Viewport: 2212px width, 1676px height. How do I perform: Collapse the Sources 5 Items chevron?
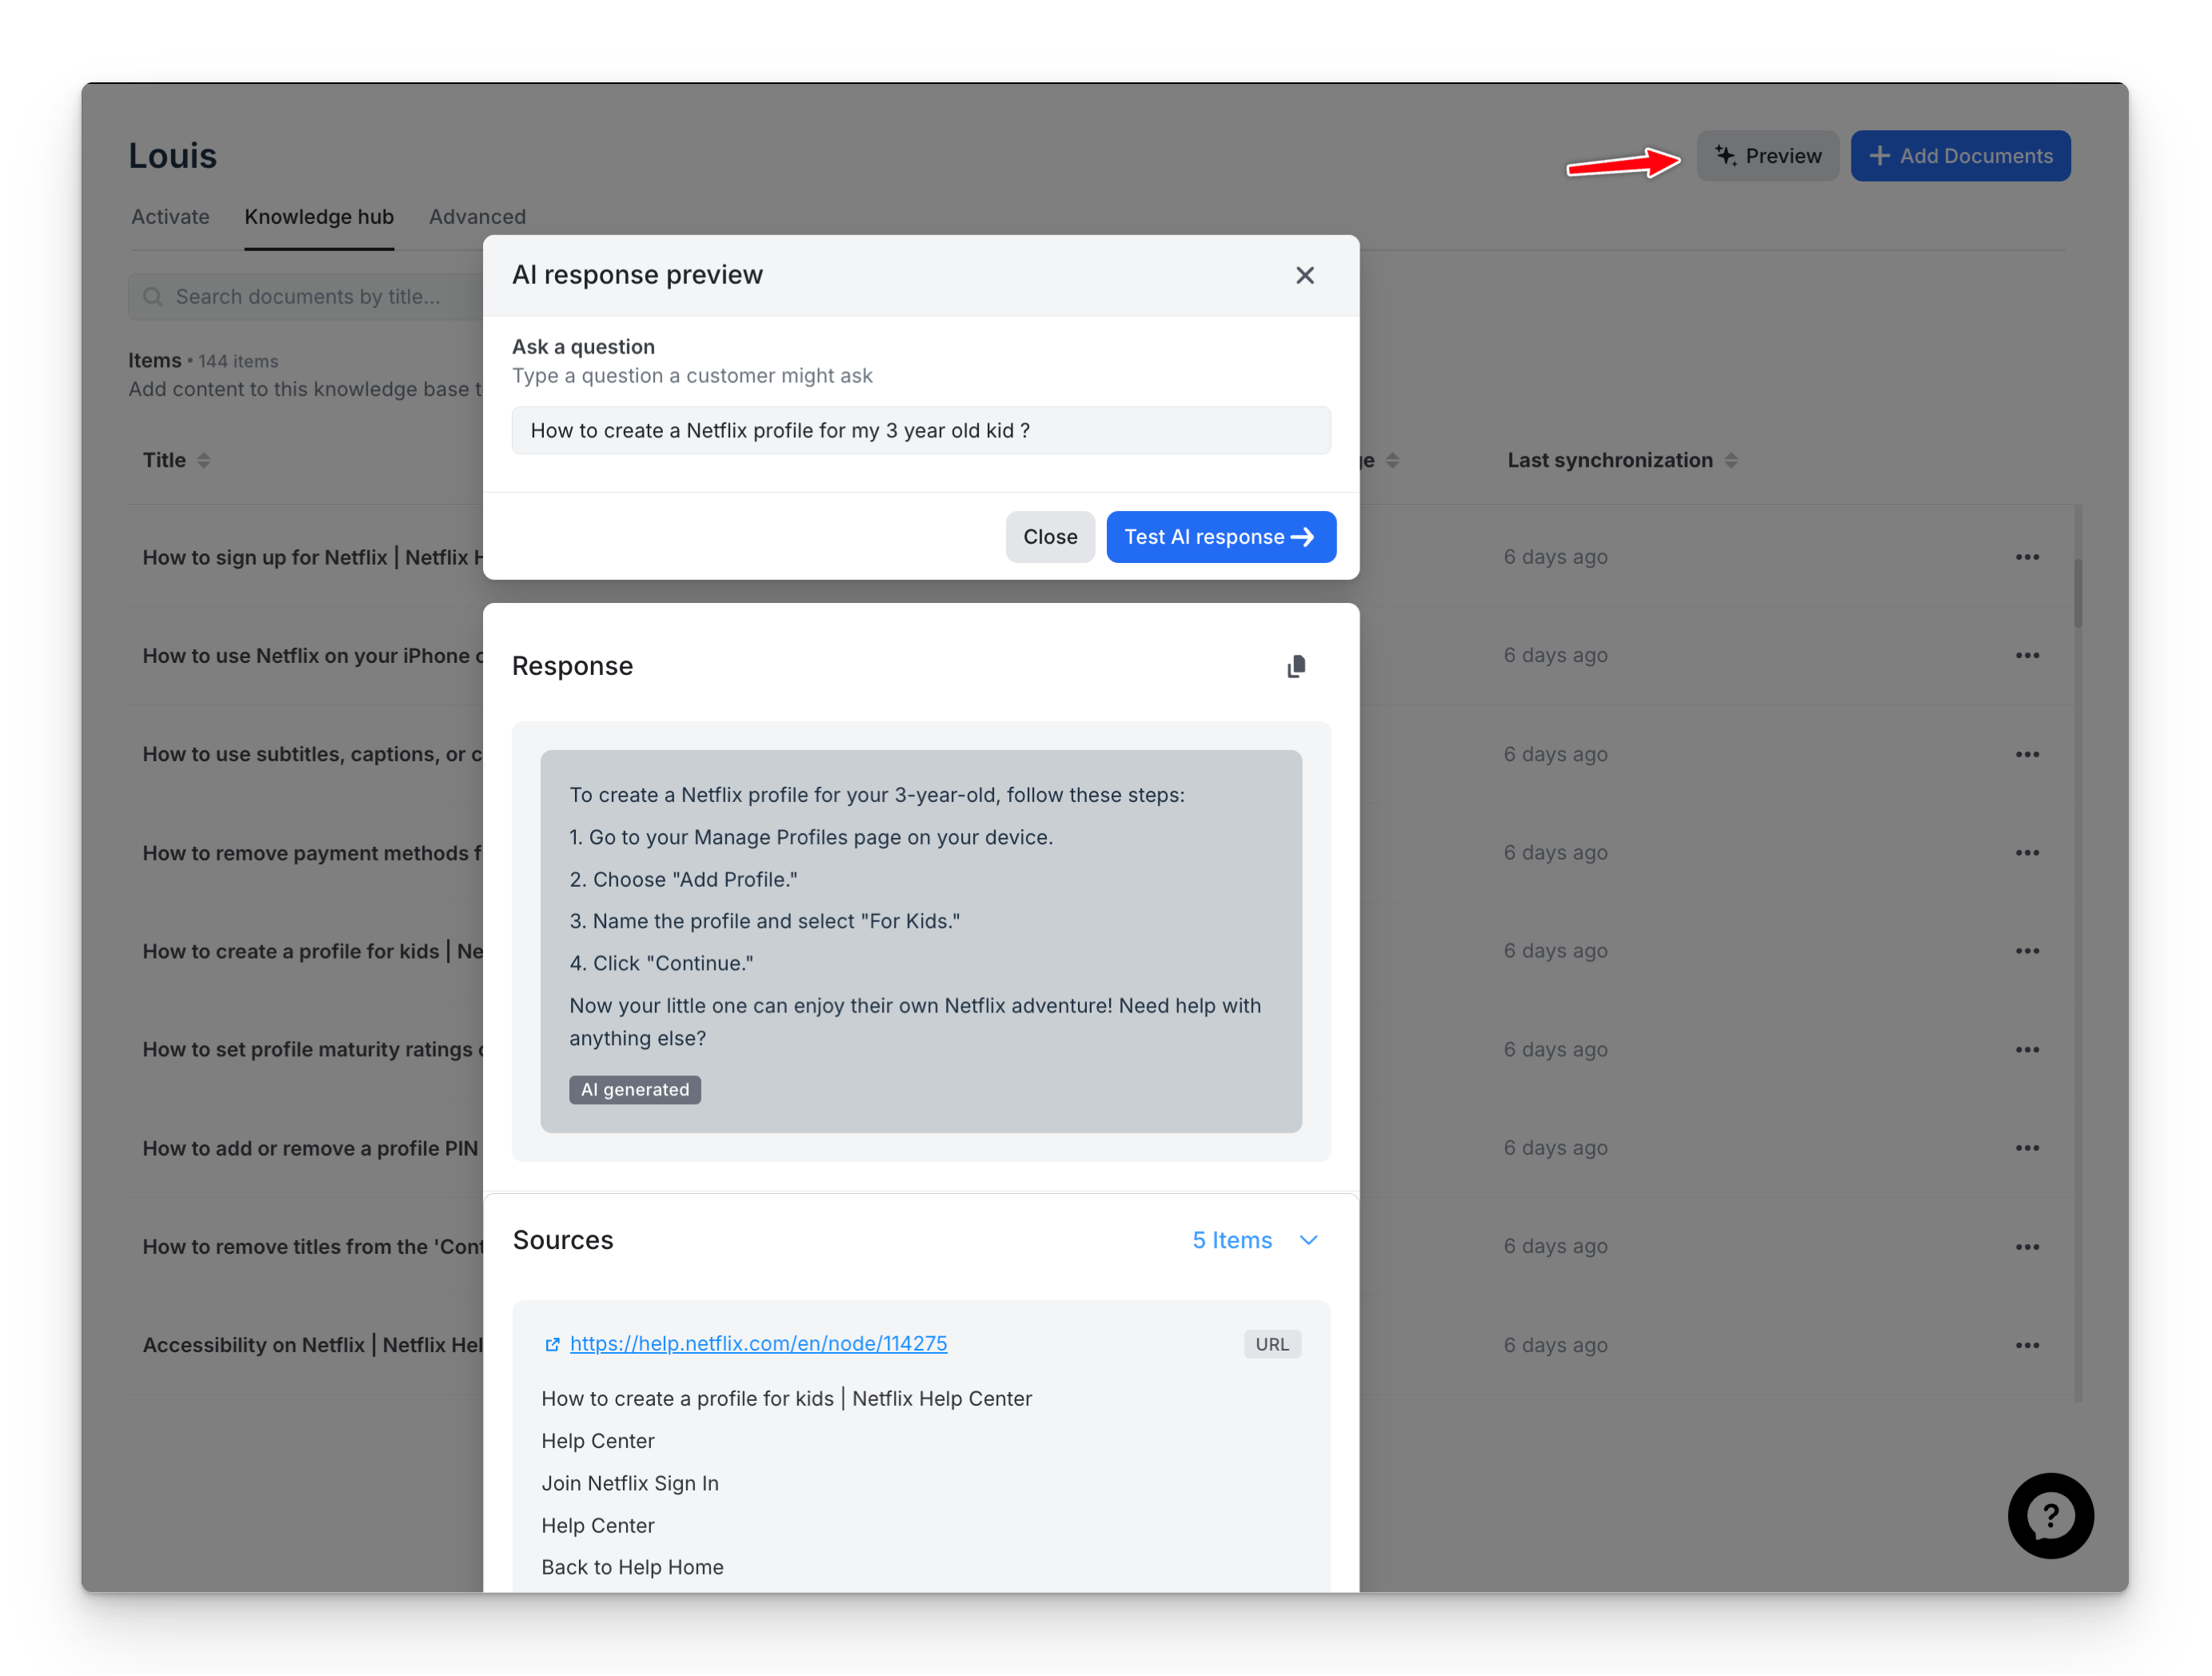pos(1308,1240)
